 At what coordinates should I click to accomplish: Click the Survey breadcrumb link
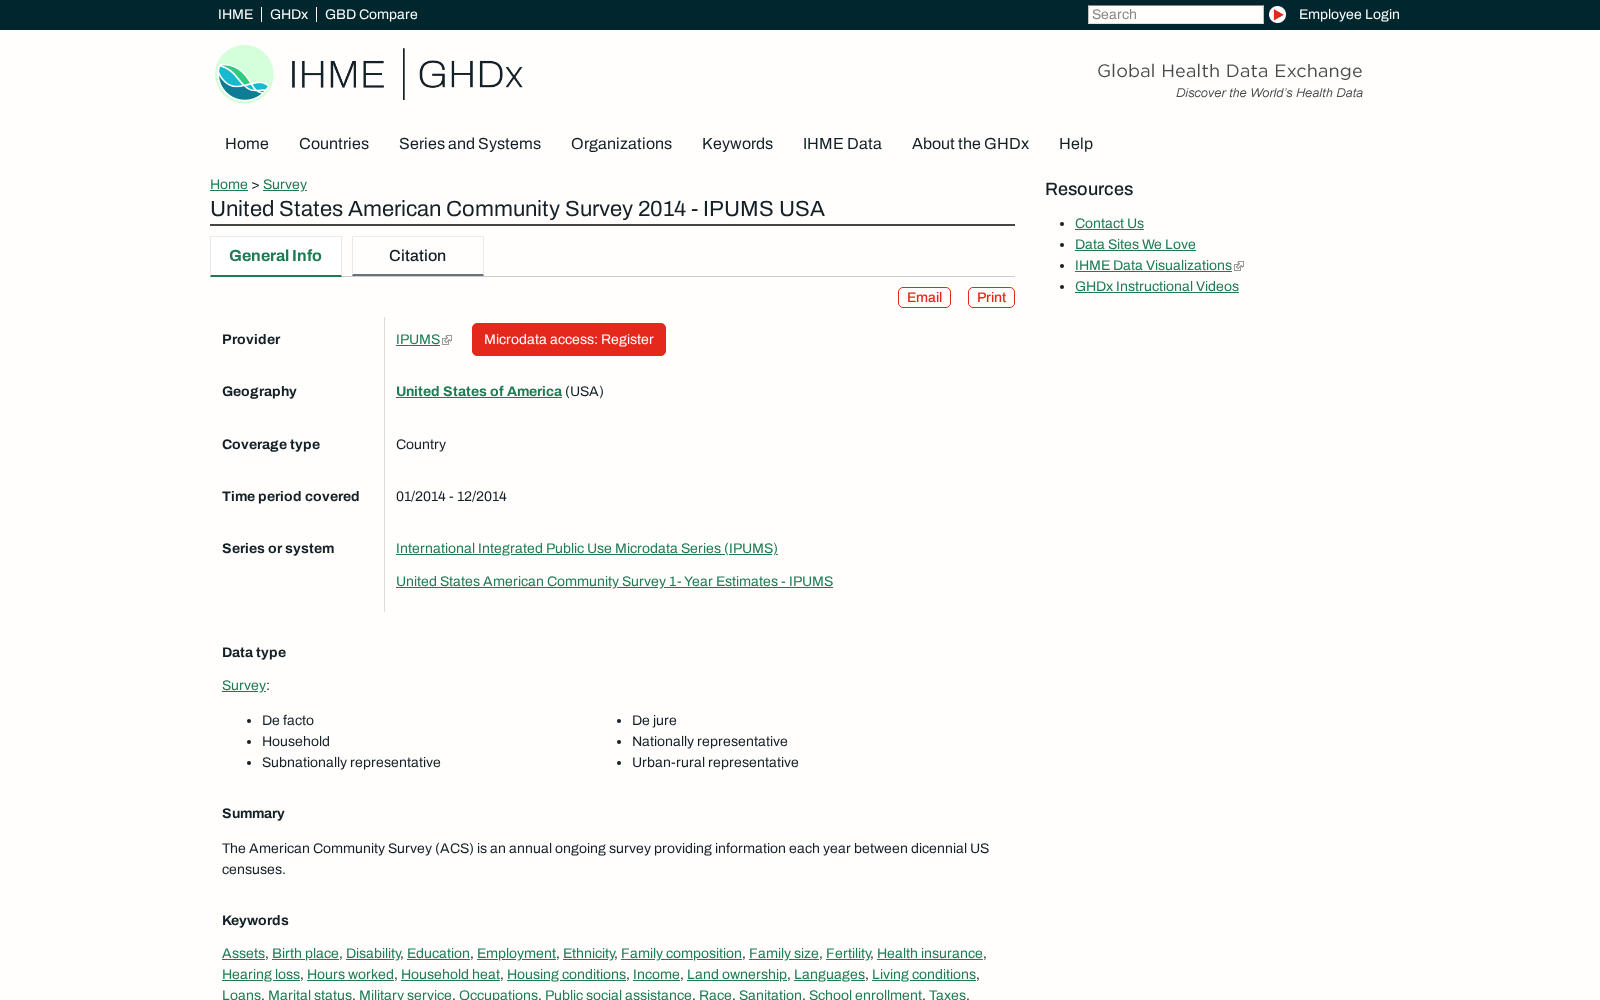tap(285, 184)
